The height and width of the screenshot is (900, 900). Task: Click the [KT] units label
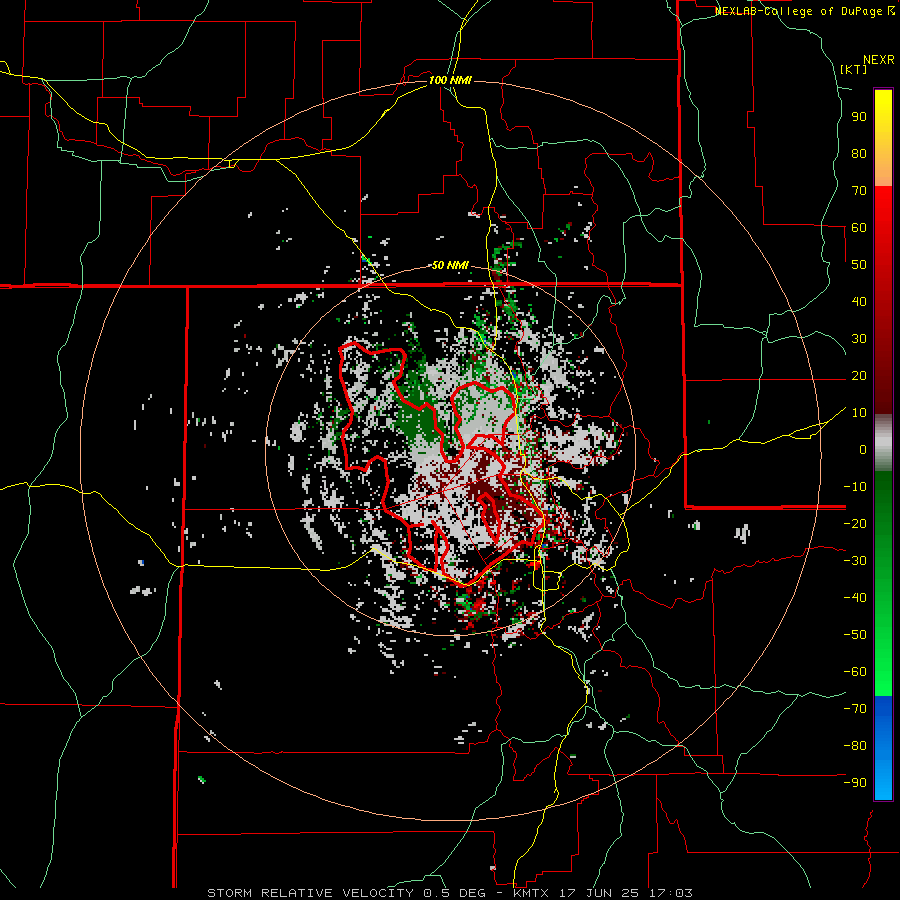854,69
